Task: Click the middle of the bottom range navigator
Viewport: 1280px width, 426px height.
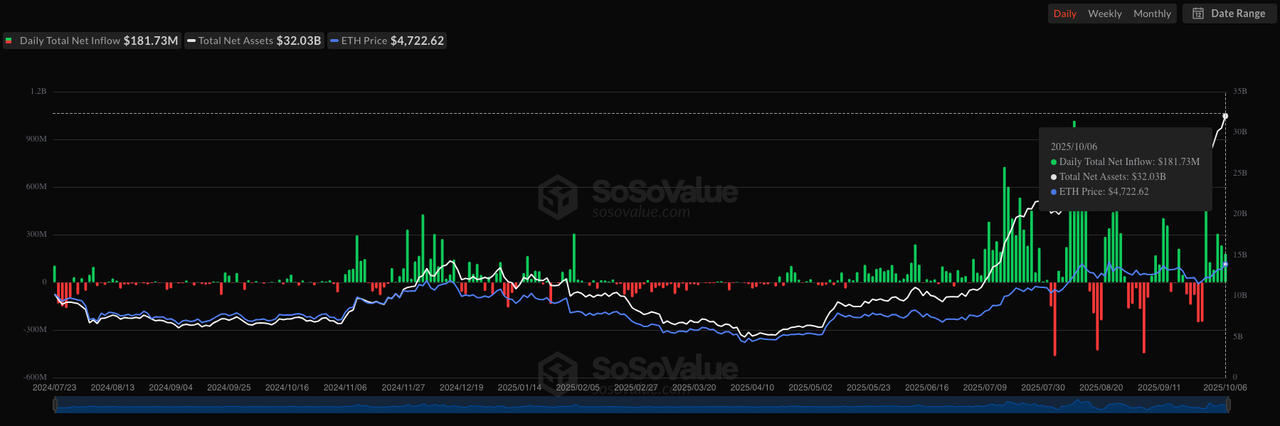Action: pyautogui.click(x=640, y=404)
